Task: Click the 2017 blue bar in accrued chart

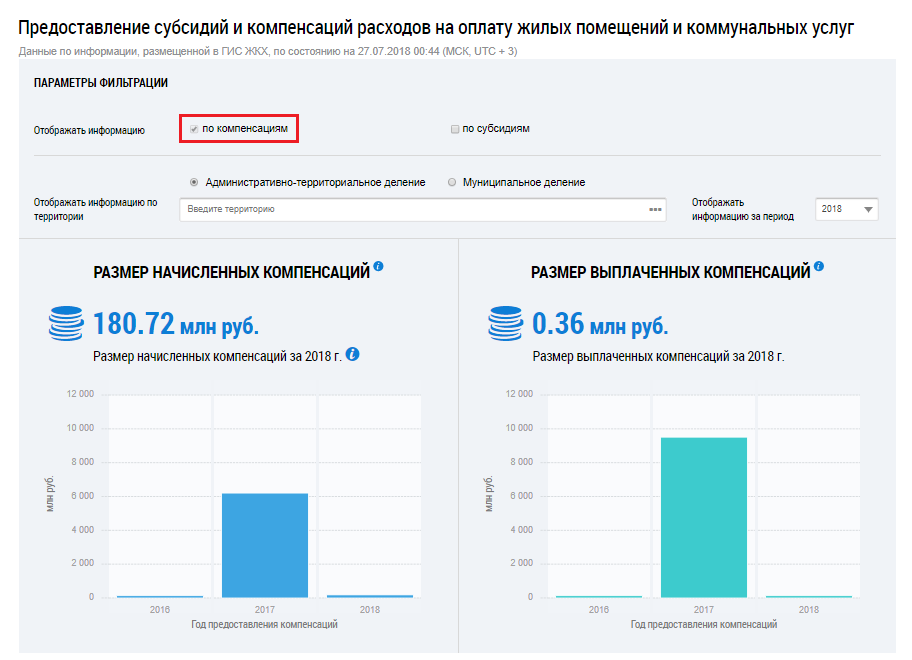Action: (265, 545)
